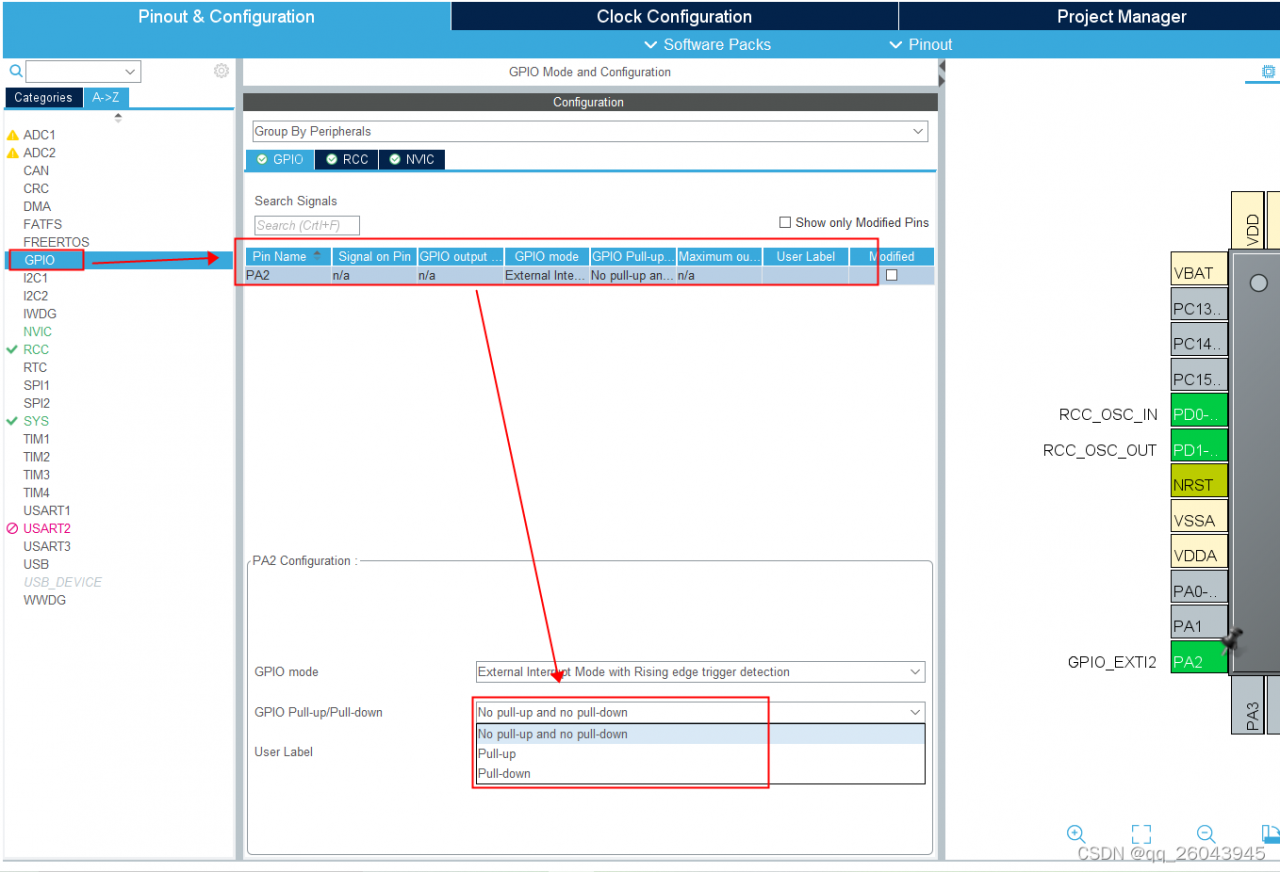Select WWDG in the peripheral list
Image resolution: width=1280 pixels, height=872 pixels.
coord(45,600)
